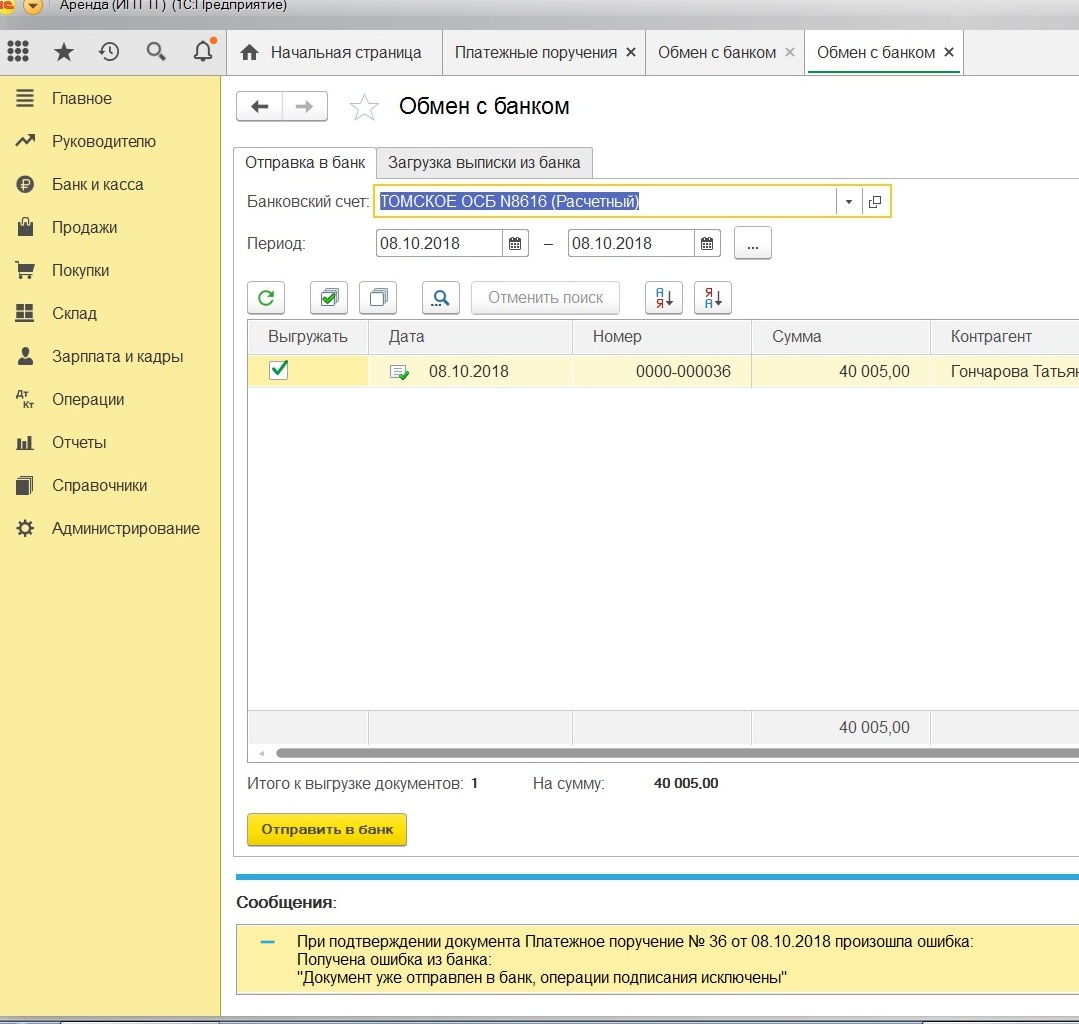Open calendar for period end date
The width and height of the screenshot is (1079, 1024).
pos(706,243)
